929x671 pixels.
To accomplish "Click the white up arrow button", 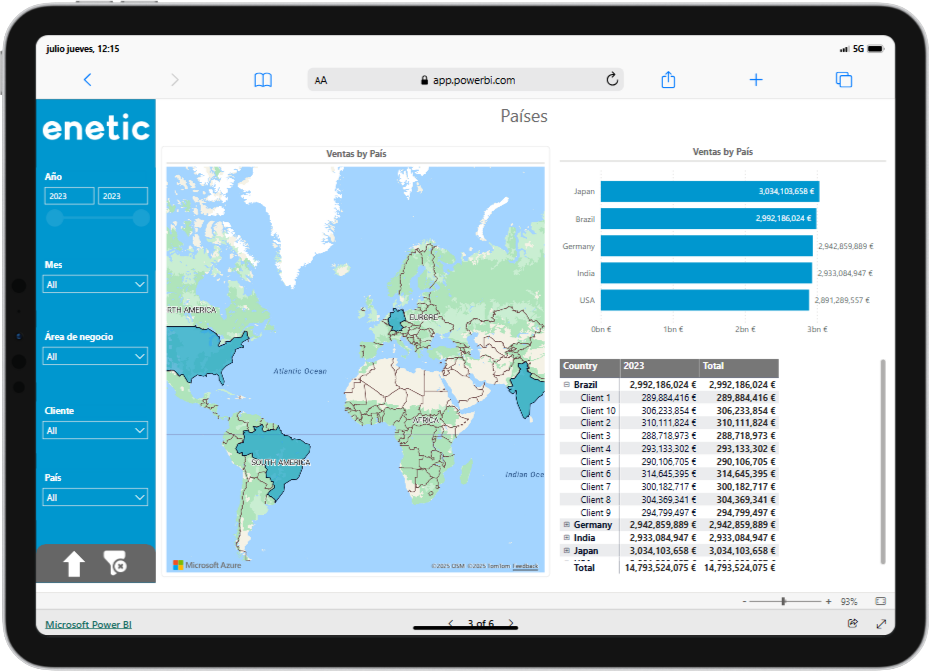I will pos(74,563).
